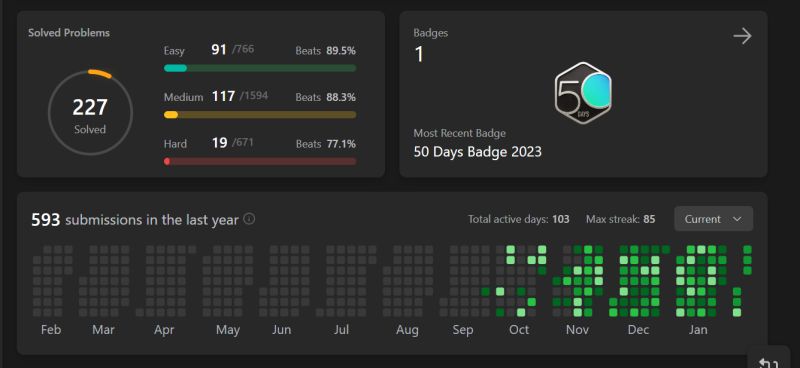Click the Hard red progress bar

pyautogui.click(x=260, y=161)
